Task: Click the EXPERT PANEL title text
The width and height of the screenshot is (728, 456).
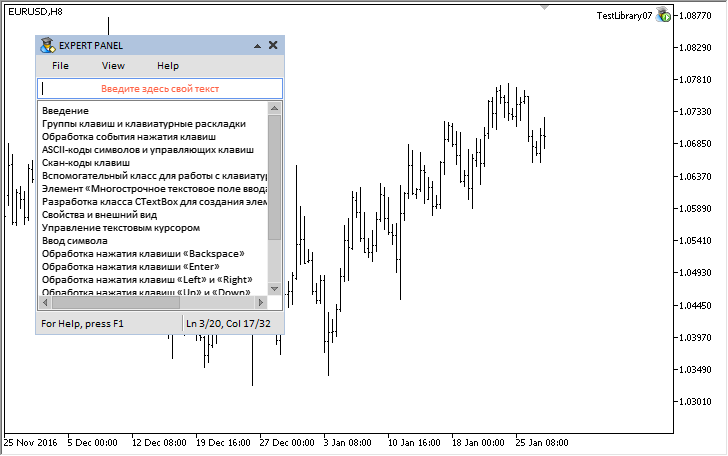Action: tap(91, 46)
